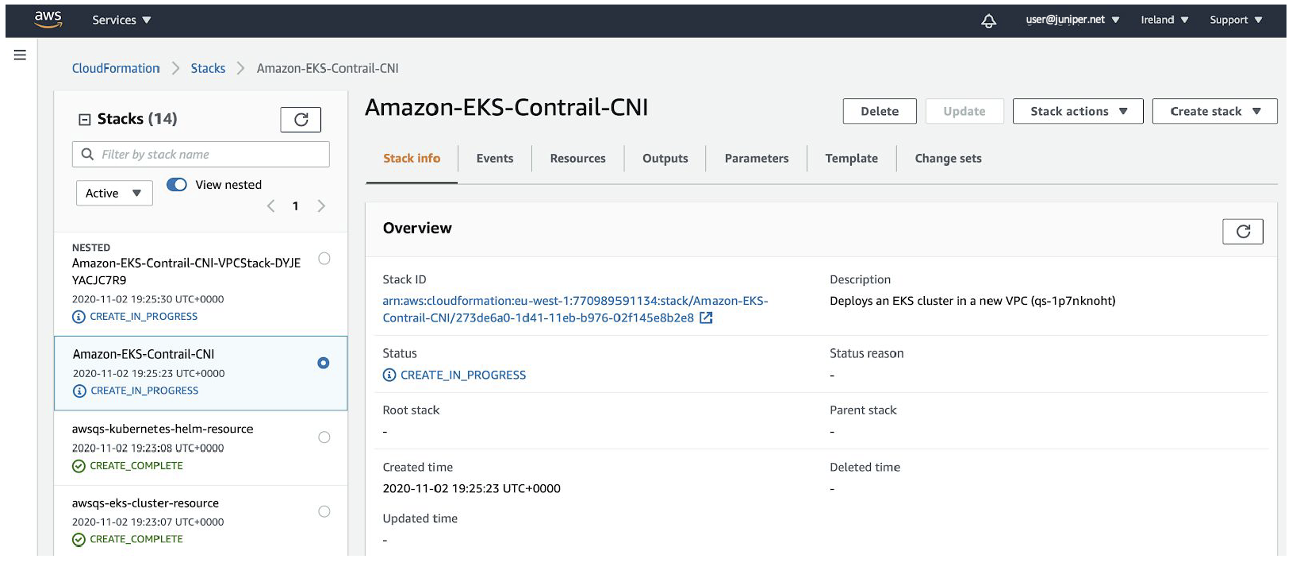Follow the CloudFormation breadcrumb link

pyautogui.click(x=116, y=68)
